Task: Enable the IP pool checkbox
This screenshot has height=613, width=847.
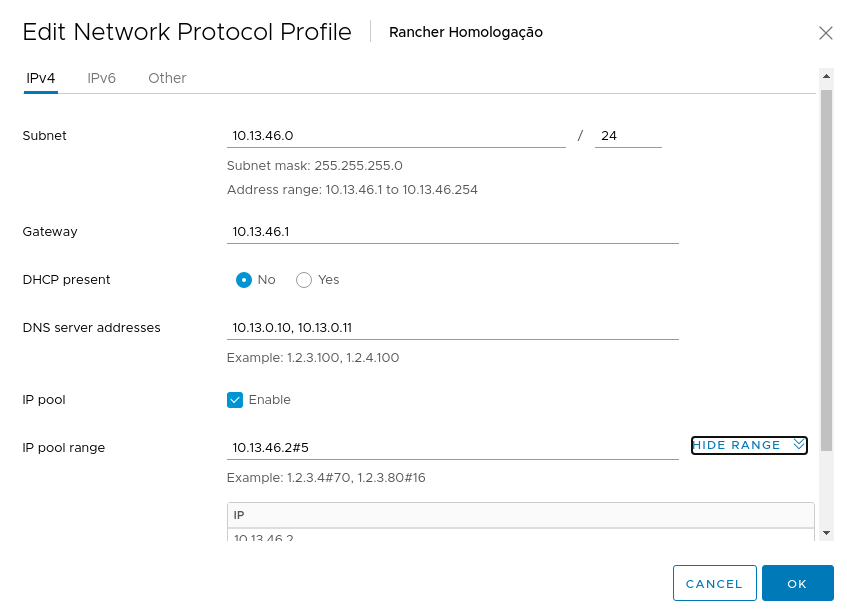Action: 234,399
